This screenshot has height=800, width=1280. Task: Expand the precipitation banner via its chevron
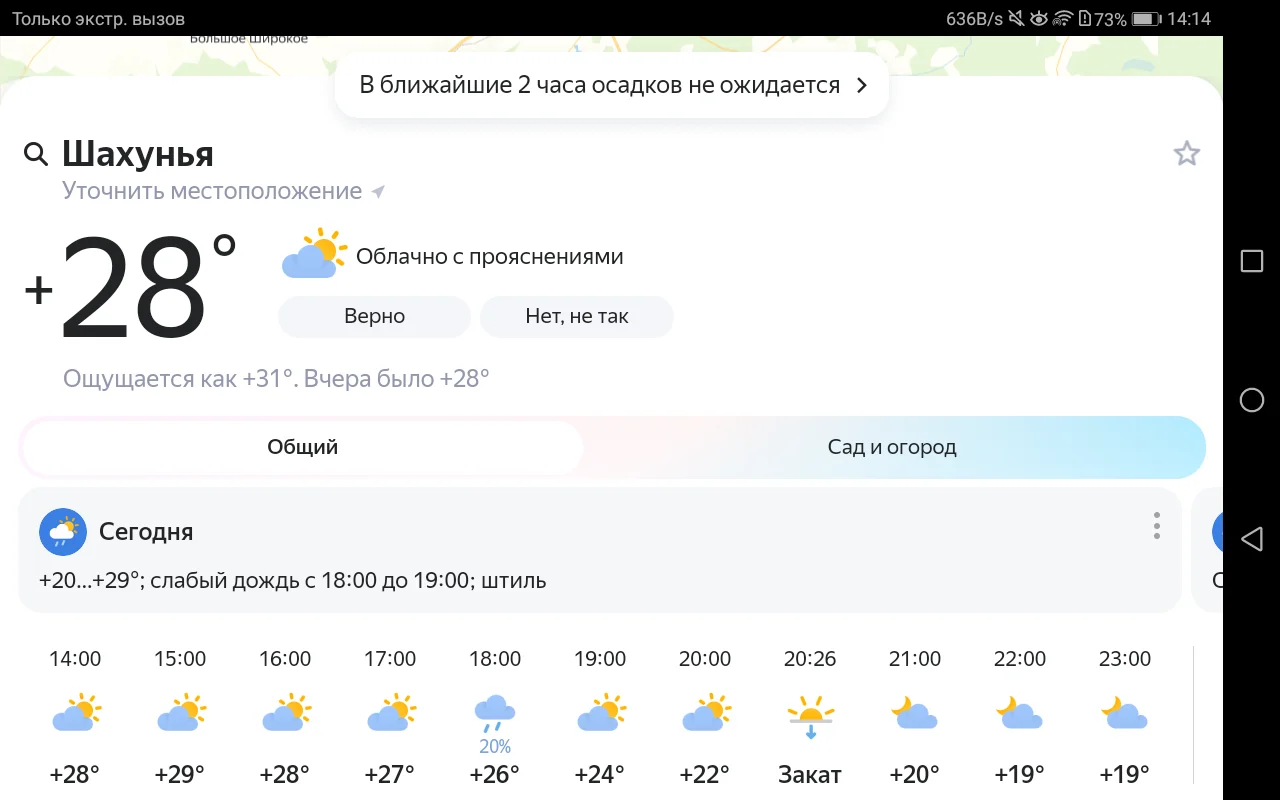pyautogui.click(x=861, y=85)
